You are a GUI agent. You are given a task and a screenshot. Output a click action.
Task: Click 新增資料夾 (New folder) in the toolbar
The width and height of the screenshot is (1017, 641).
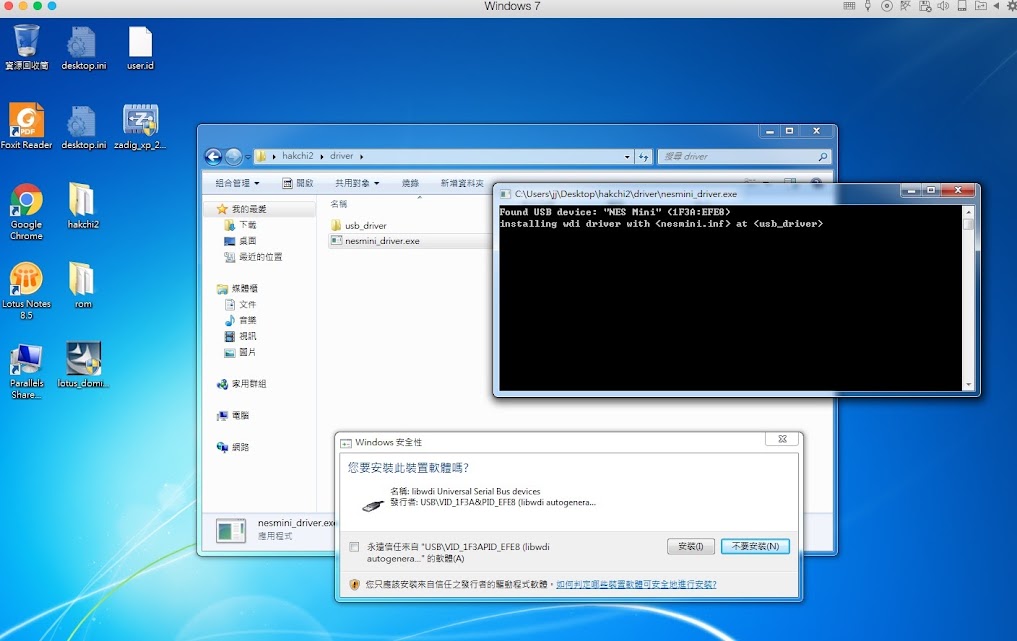(462, 184)
